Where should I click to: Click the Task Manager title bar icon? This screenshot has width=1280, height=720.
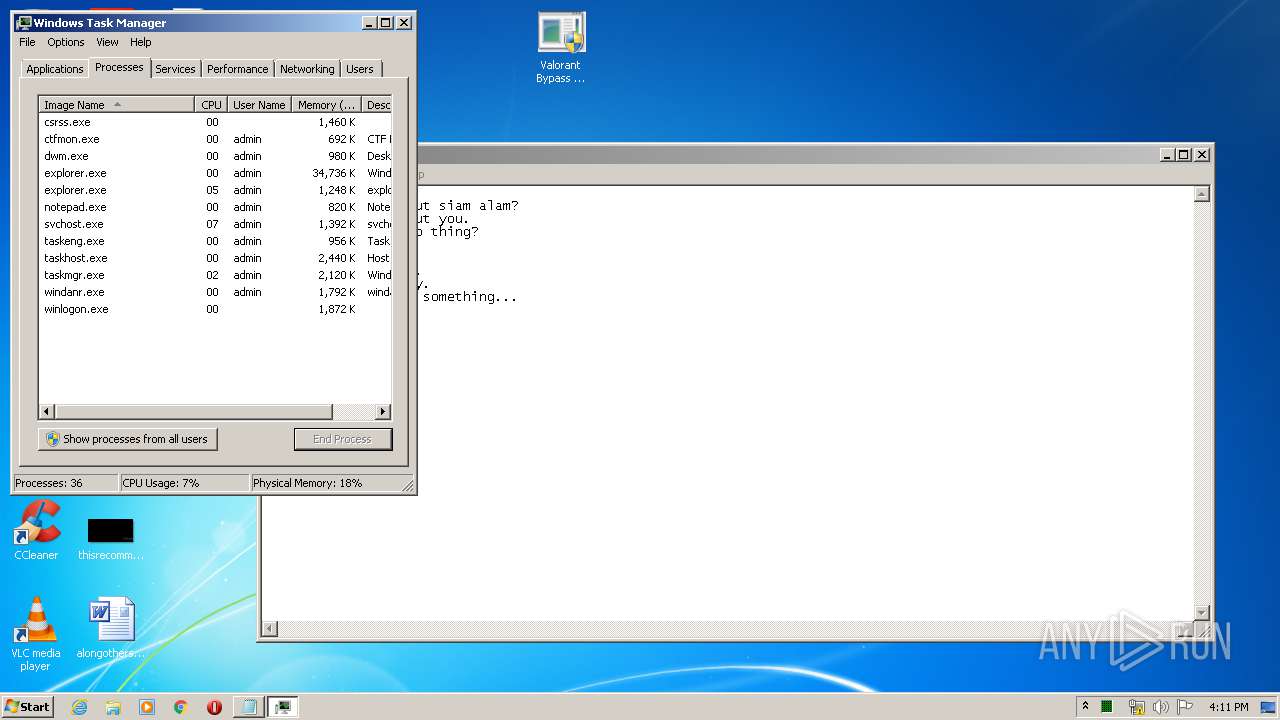click(24, 22)
